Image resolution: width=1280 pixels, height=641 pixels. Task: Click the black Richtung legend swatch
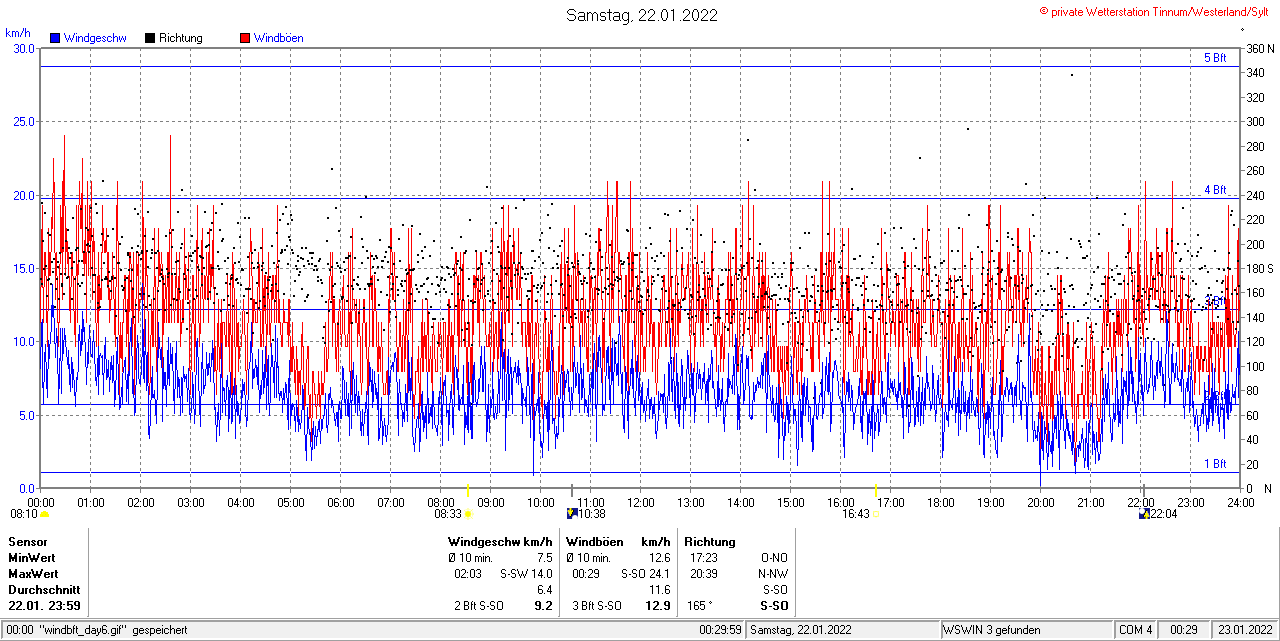[x=150, y=38]
